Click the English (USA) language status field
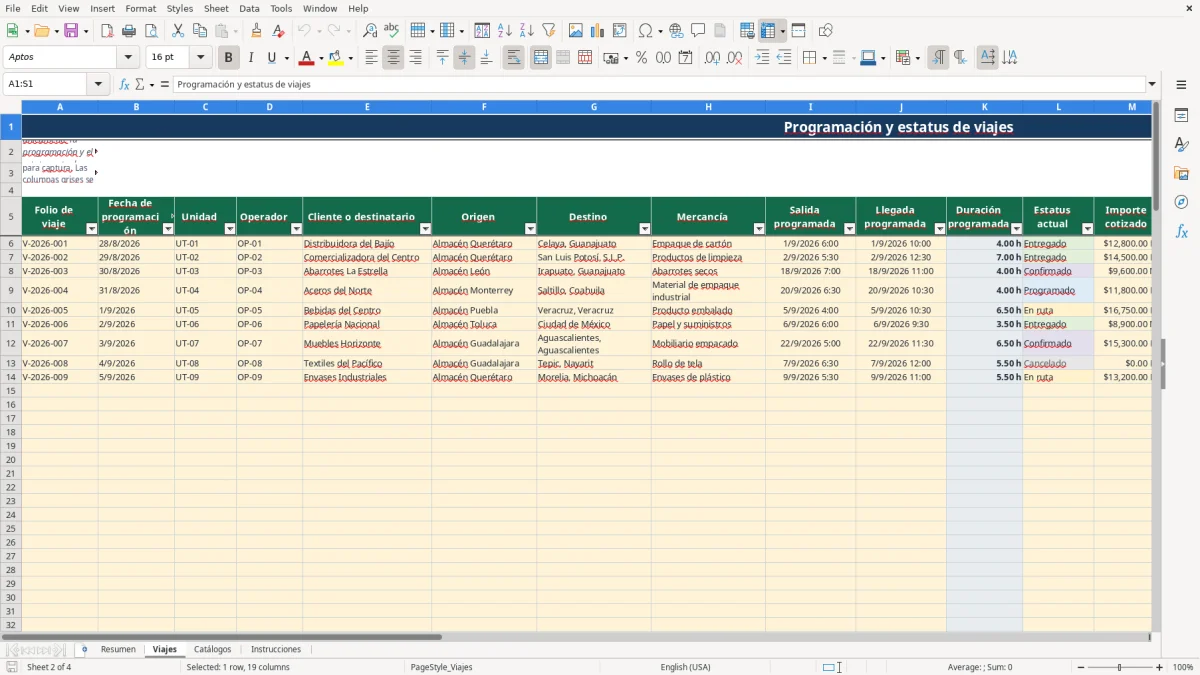 point(685,667)
